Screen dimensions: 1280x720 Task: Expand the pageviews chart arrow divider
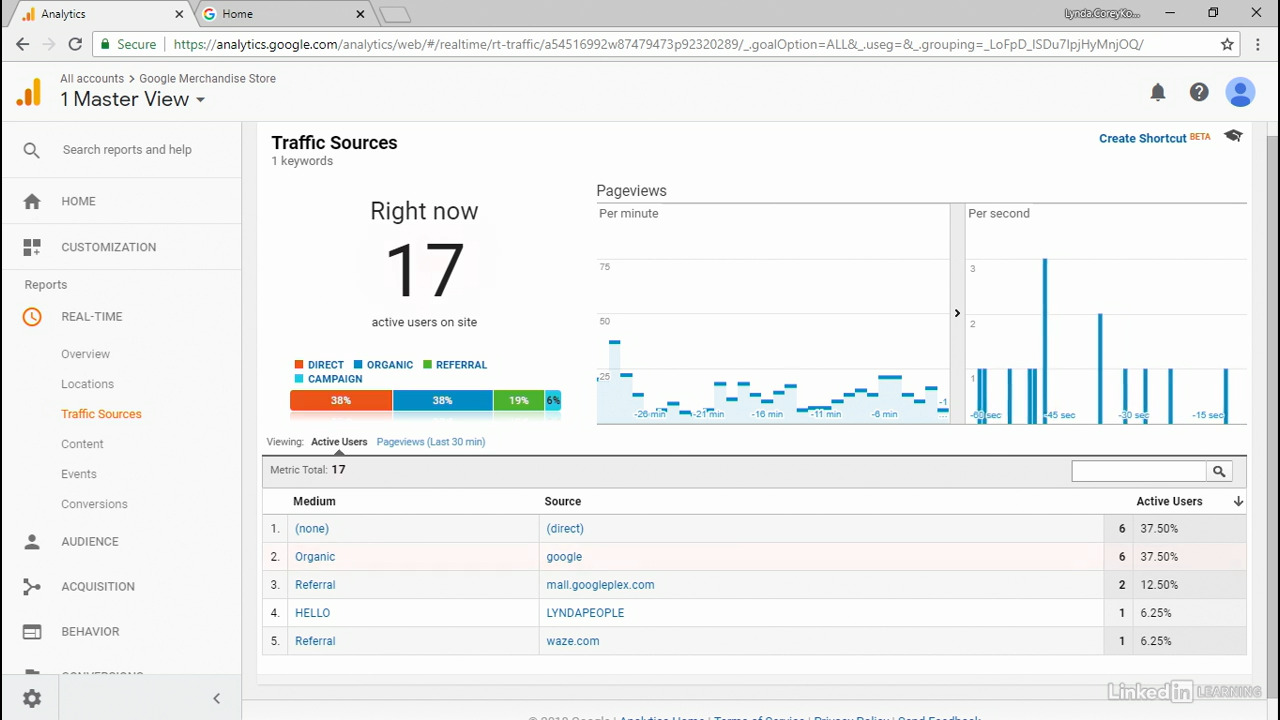click(957, 313)
